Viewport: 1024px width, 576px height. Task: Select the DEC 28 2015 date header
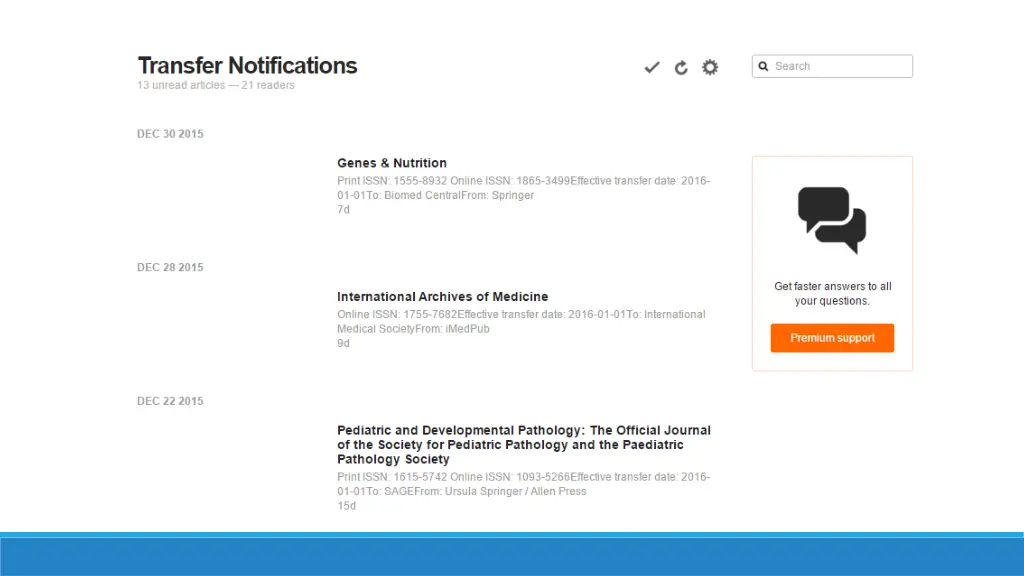pyautogui.click(x=170, y=267)
